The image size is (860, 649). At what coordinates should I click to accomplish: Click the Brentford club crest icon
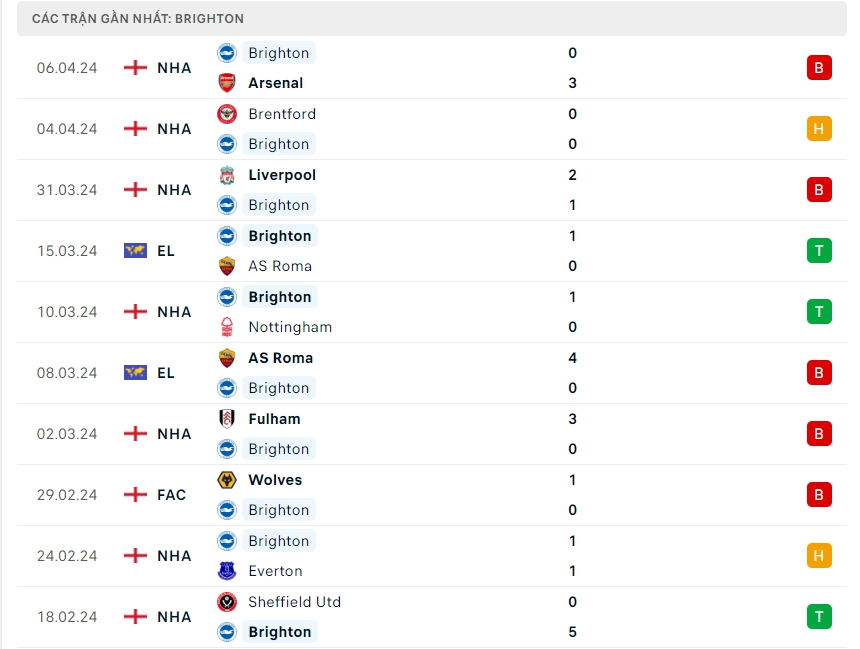click(227, 114)
